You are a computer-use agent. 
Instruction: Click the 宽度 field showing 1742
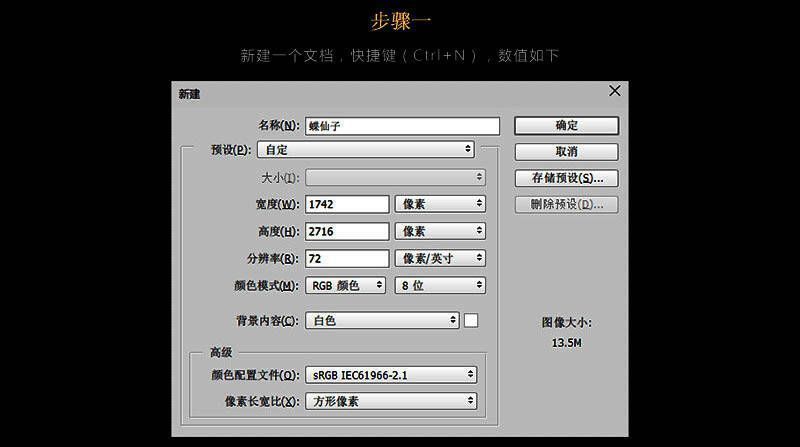click(x=347, y=204)
